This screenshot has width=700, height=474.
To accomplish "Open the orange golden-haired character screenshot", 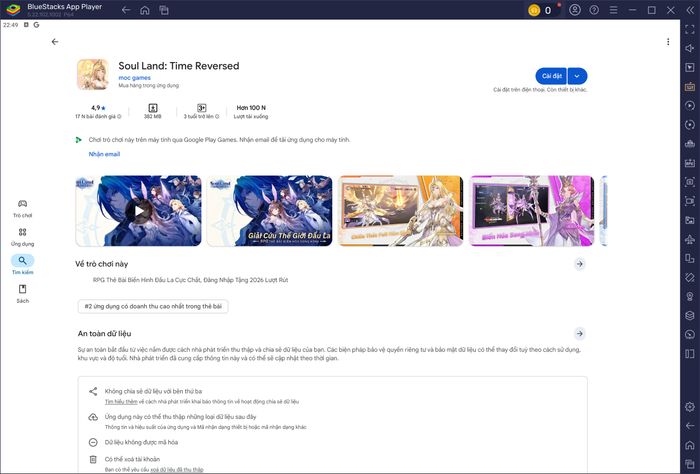I will pos(400,211).
